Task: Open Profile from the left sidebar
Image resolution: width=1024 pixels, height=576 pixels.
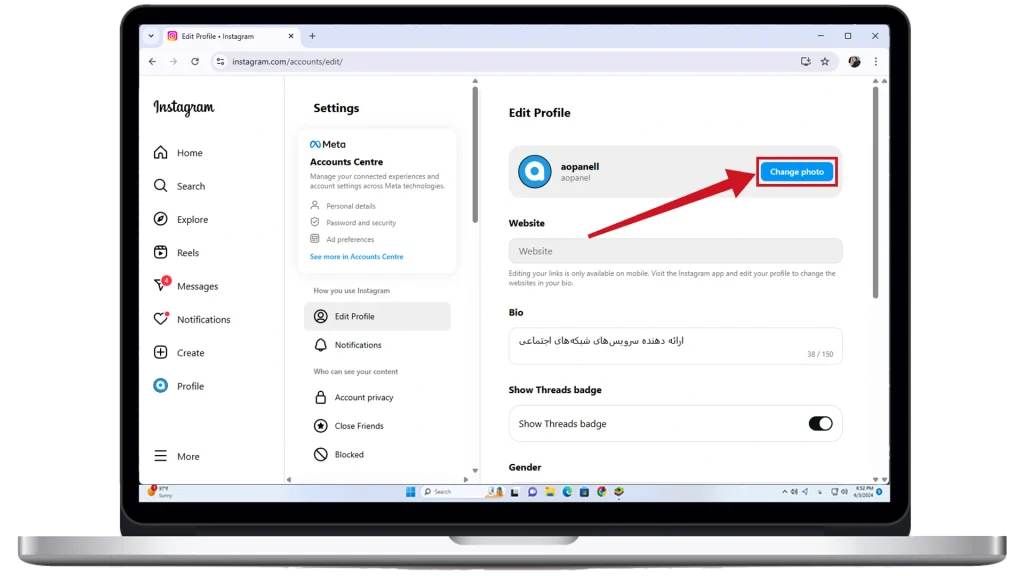Action: pos(179,386)
